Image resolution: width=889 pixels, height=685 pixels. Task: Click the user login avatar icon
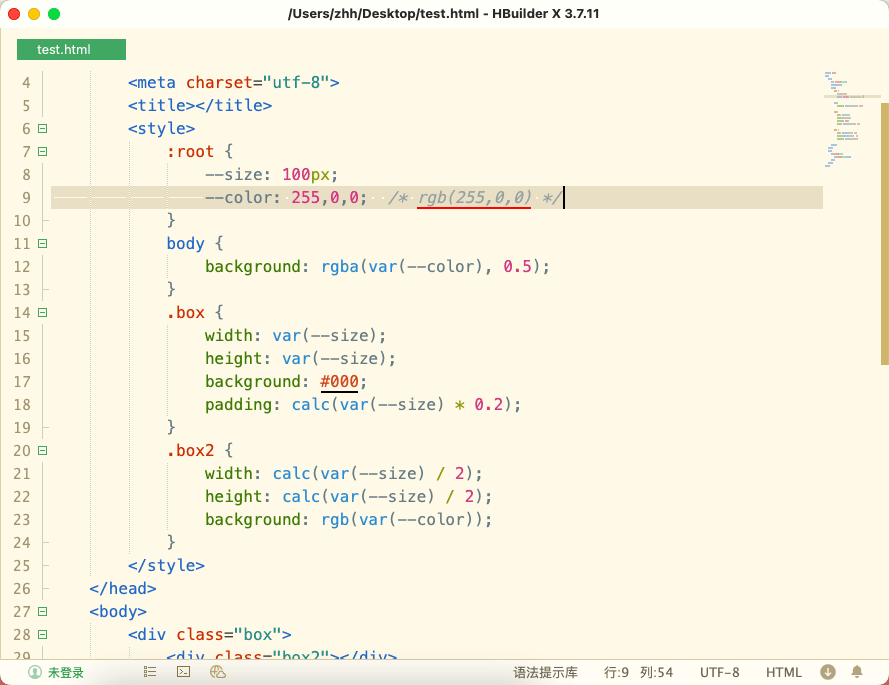tap(35, 673)
